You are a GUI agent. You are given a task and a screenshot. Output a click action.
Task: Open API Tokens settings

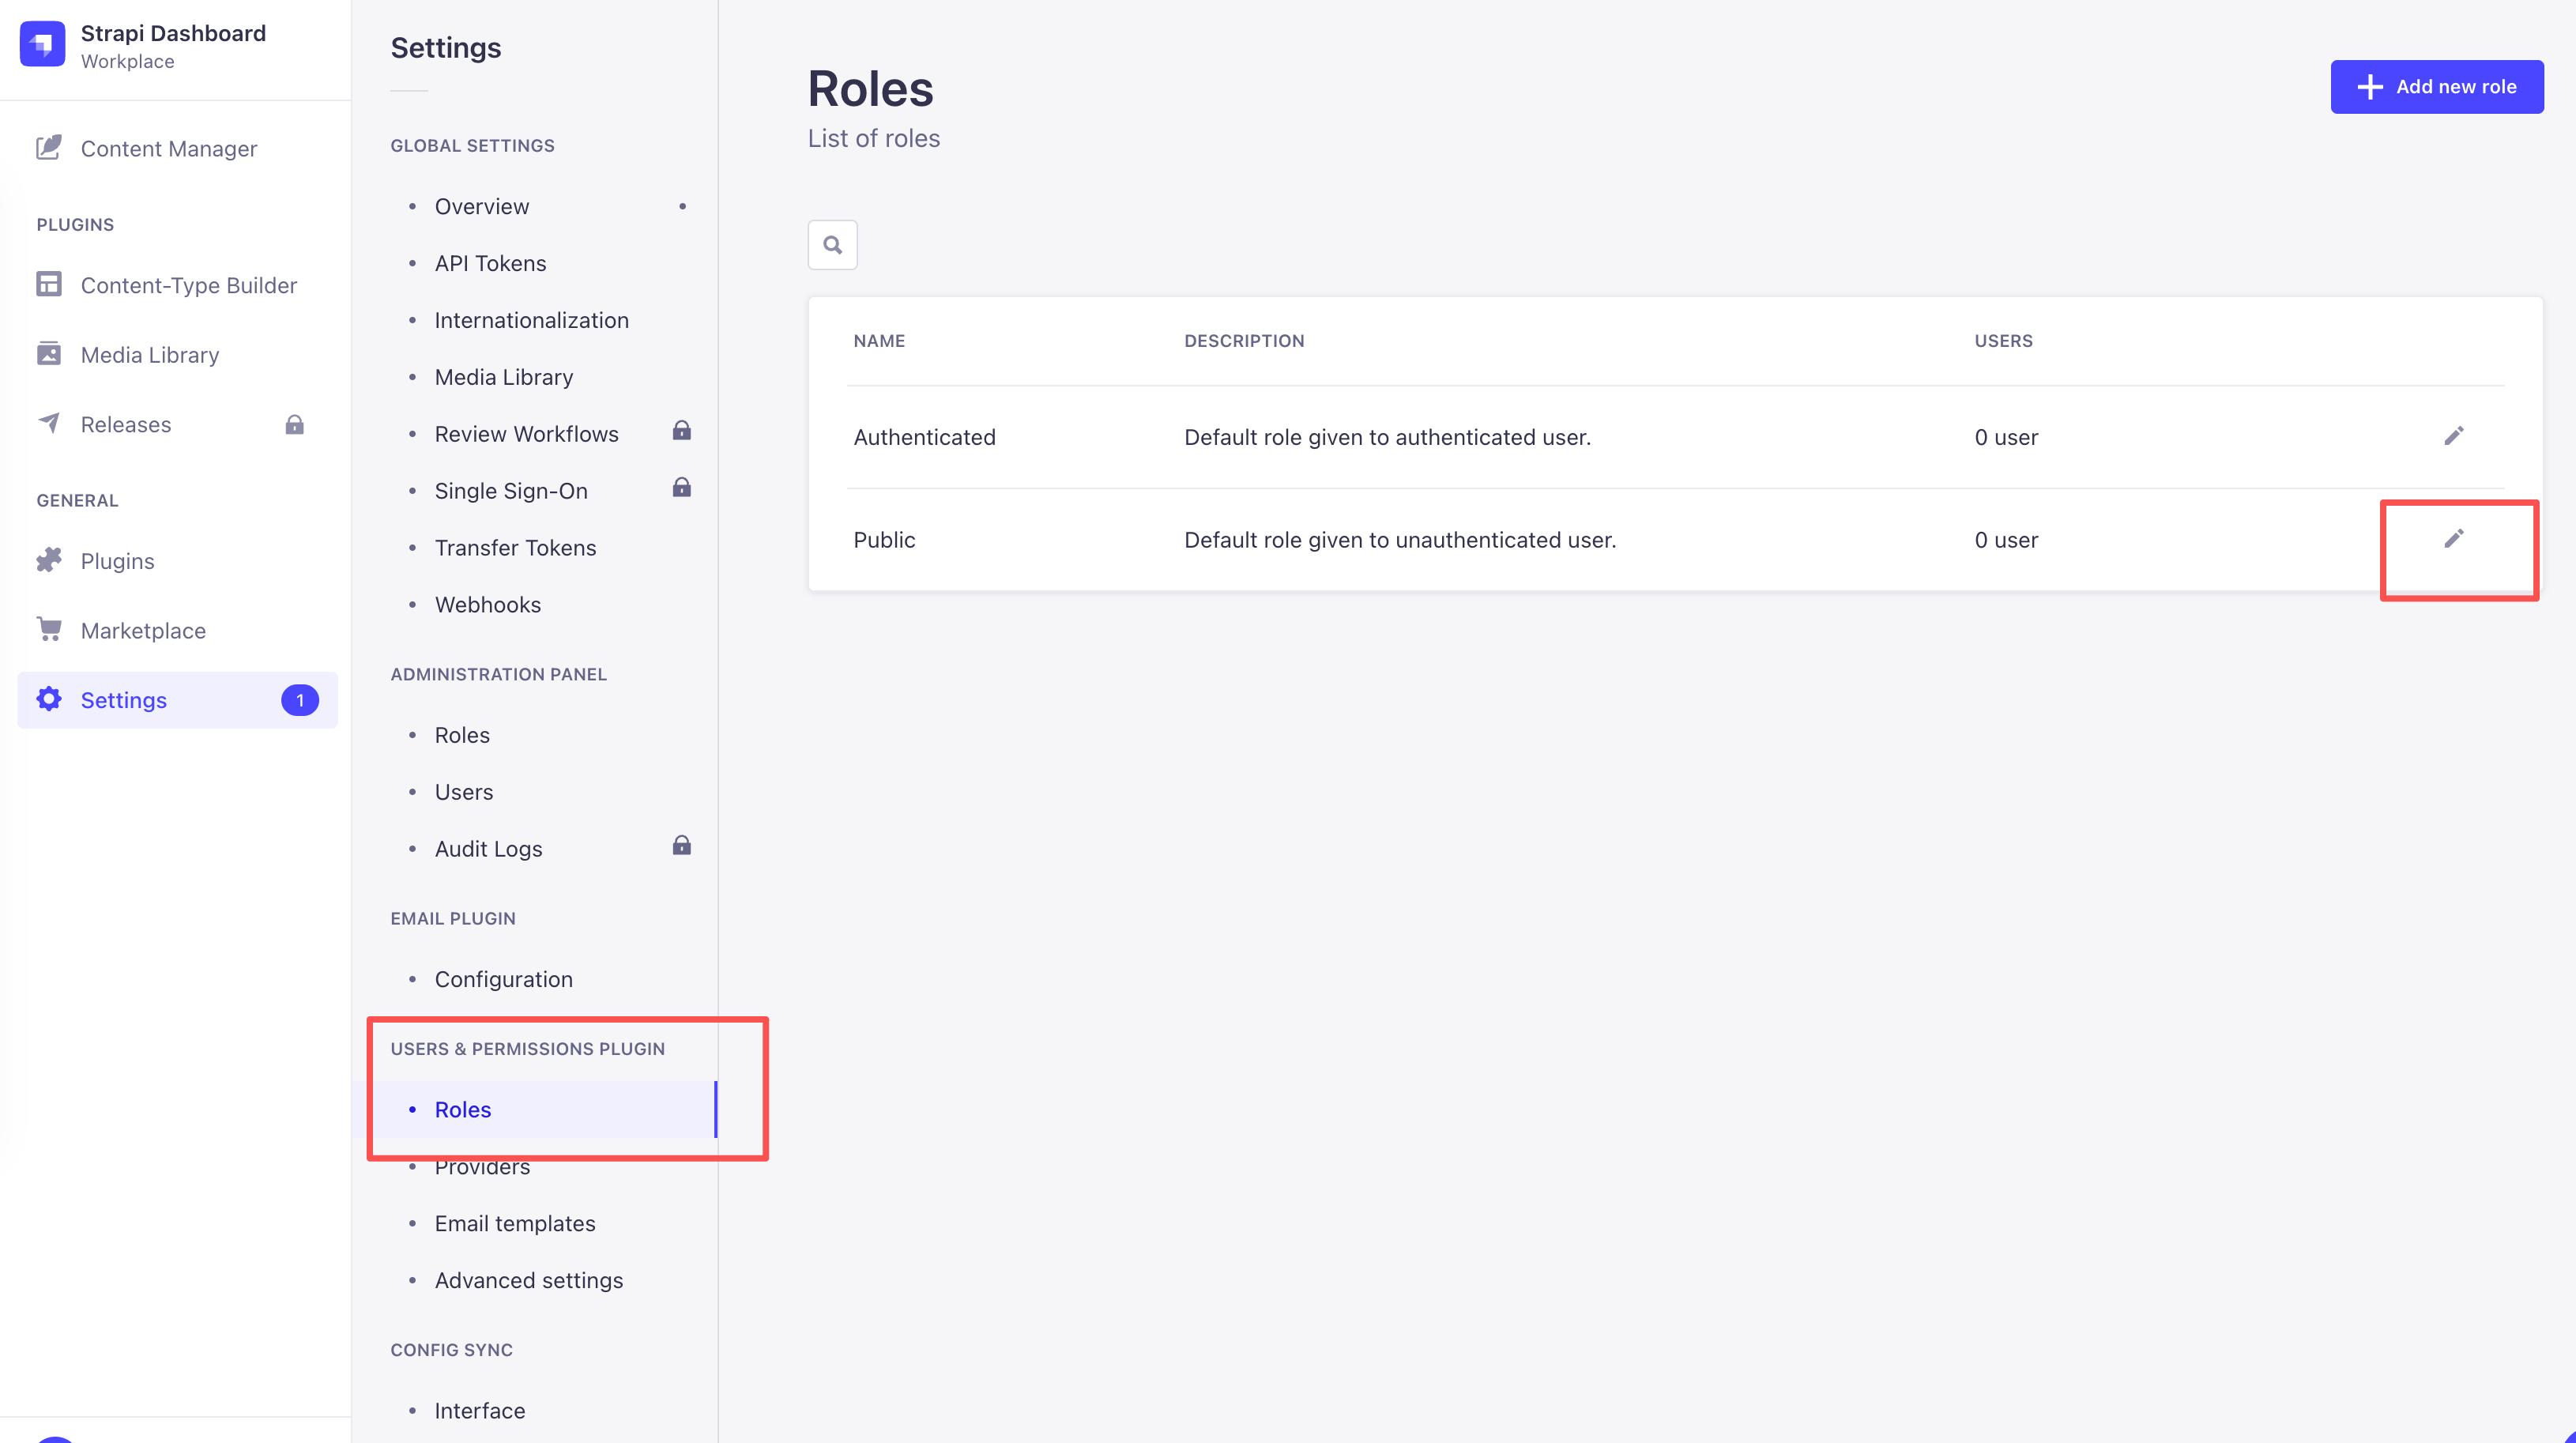click(490, 263)
